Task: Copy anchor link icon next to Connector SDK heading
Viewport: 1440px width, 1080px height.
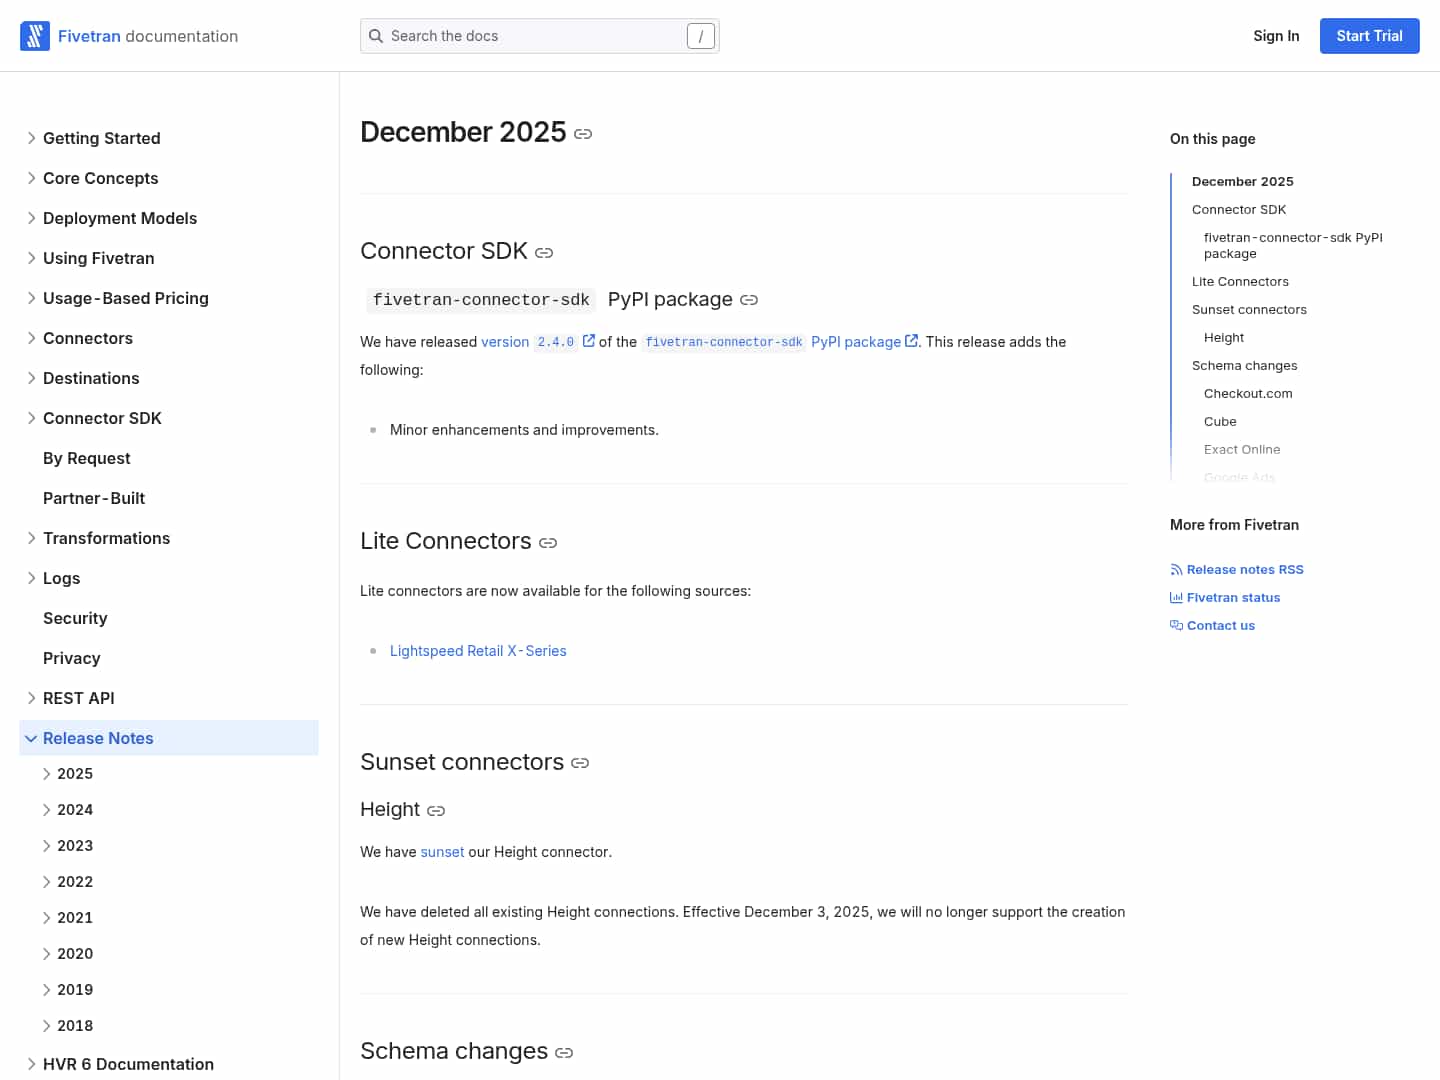Action: click(x=544, y=253)
